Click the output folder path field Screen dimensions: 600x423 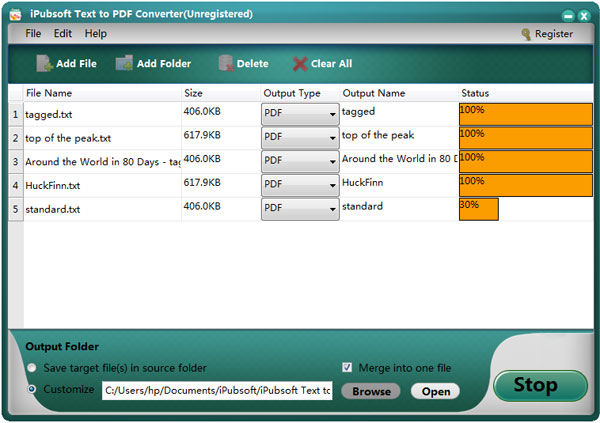pyautogui.click(x=217, y=391)
